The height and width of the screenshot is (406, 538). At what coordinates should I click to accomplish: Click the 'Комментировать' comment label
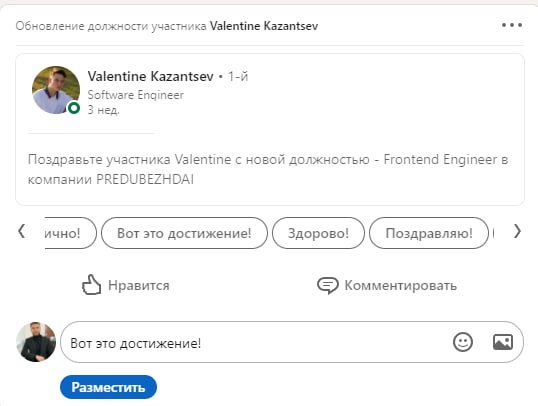(400, 285)
